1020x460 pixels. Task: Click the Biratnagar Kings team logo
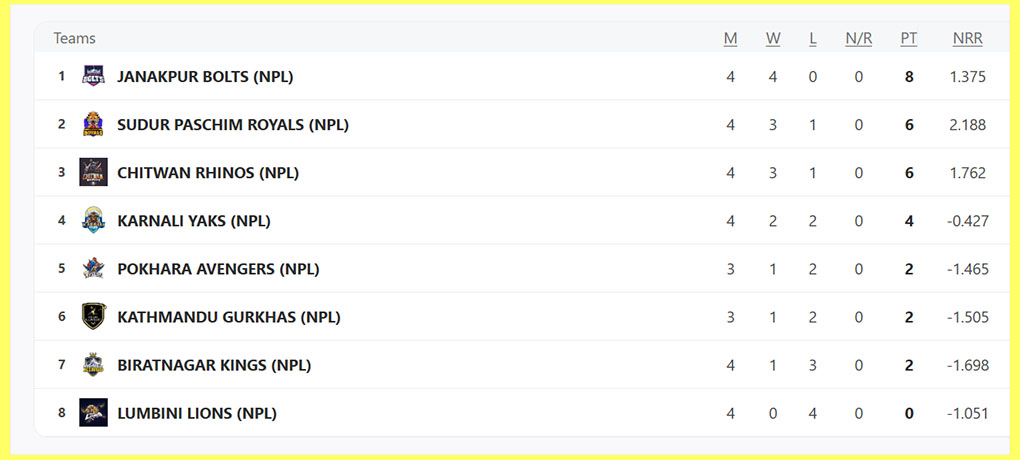(93, 364)
